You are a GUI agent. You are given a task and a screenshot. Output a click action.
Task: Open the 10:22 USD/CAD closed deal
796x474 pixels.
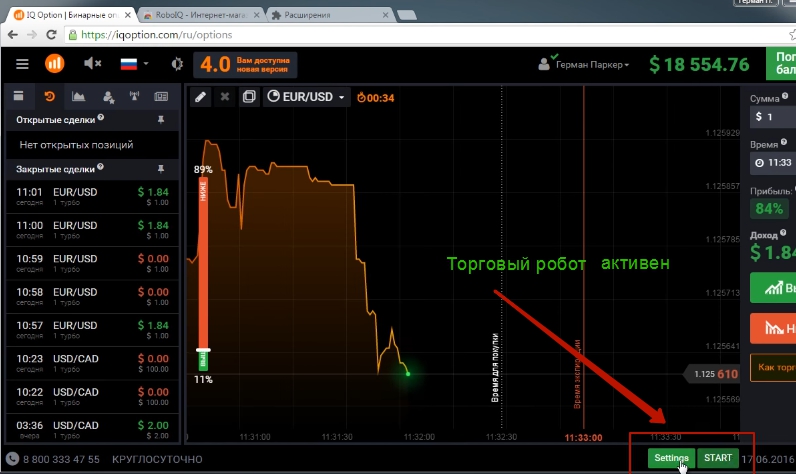tap(92, 396)
